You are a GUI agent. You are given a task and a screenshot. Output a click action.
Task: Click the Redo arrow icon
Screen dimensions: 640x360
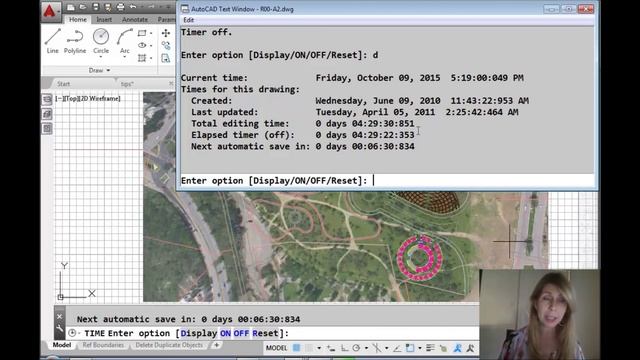click(151, 7)
